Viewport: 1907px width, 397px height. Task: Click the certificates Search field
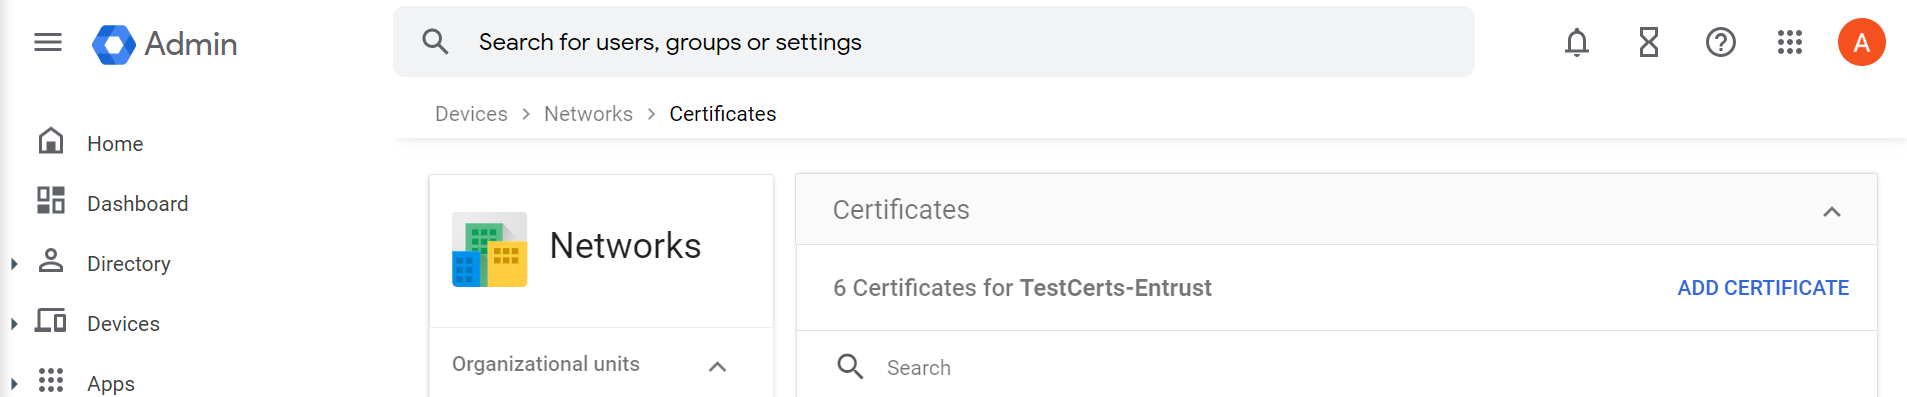(1336, 367)
